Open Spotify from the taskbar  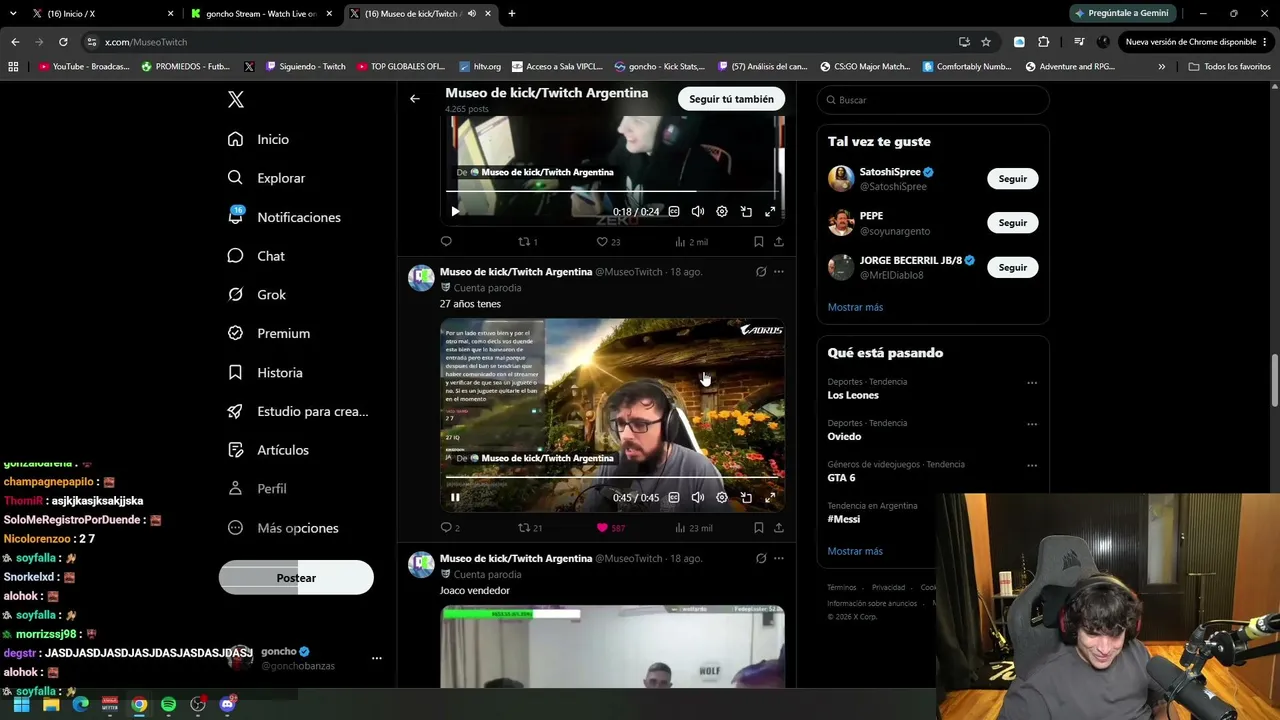pyautogui.click(x=169, y=705)
